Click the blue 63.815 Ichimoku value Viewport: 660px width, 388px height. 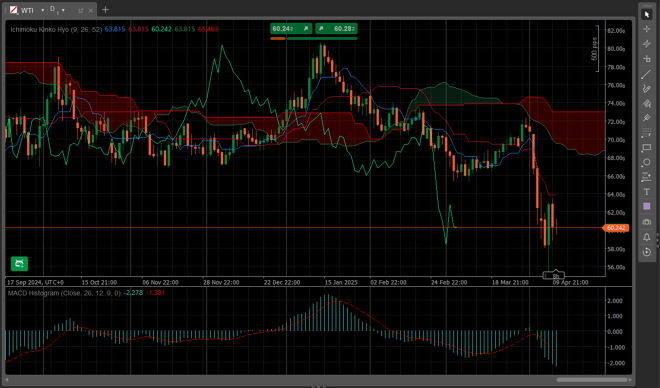tap(115, 29)
